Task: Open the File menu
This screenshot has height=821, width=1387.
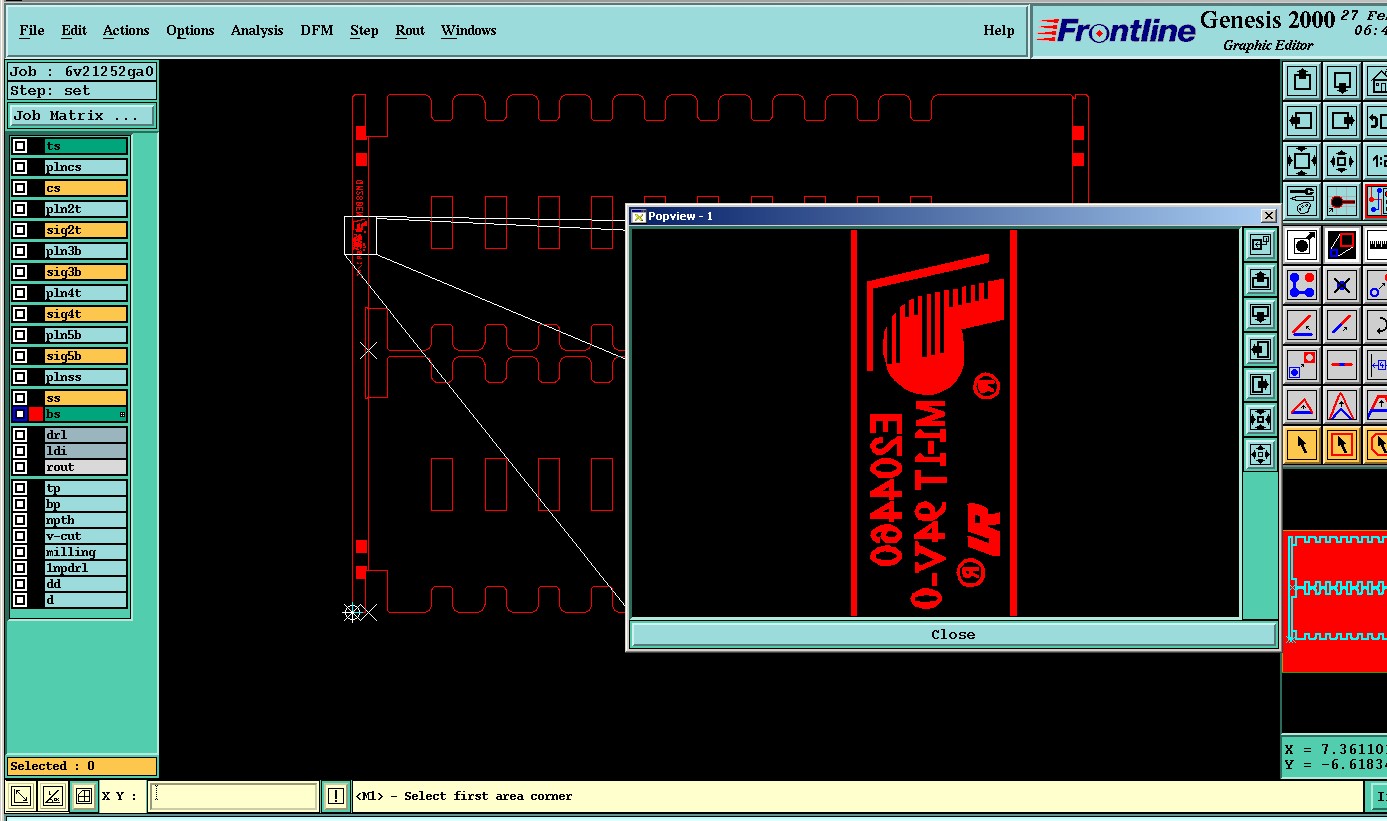Action: coord(32,30)
